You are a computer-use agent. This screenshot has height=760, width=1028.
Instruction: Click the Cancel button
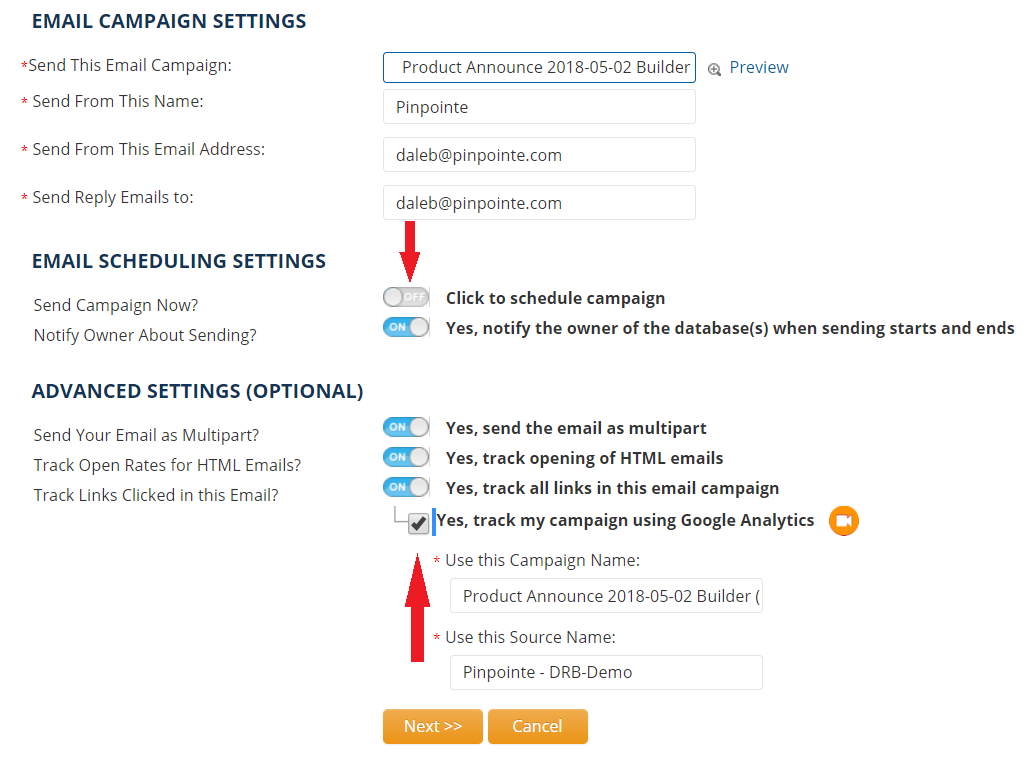538,726
